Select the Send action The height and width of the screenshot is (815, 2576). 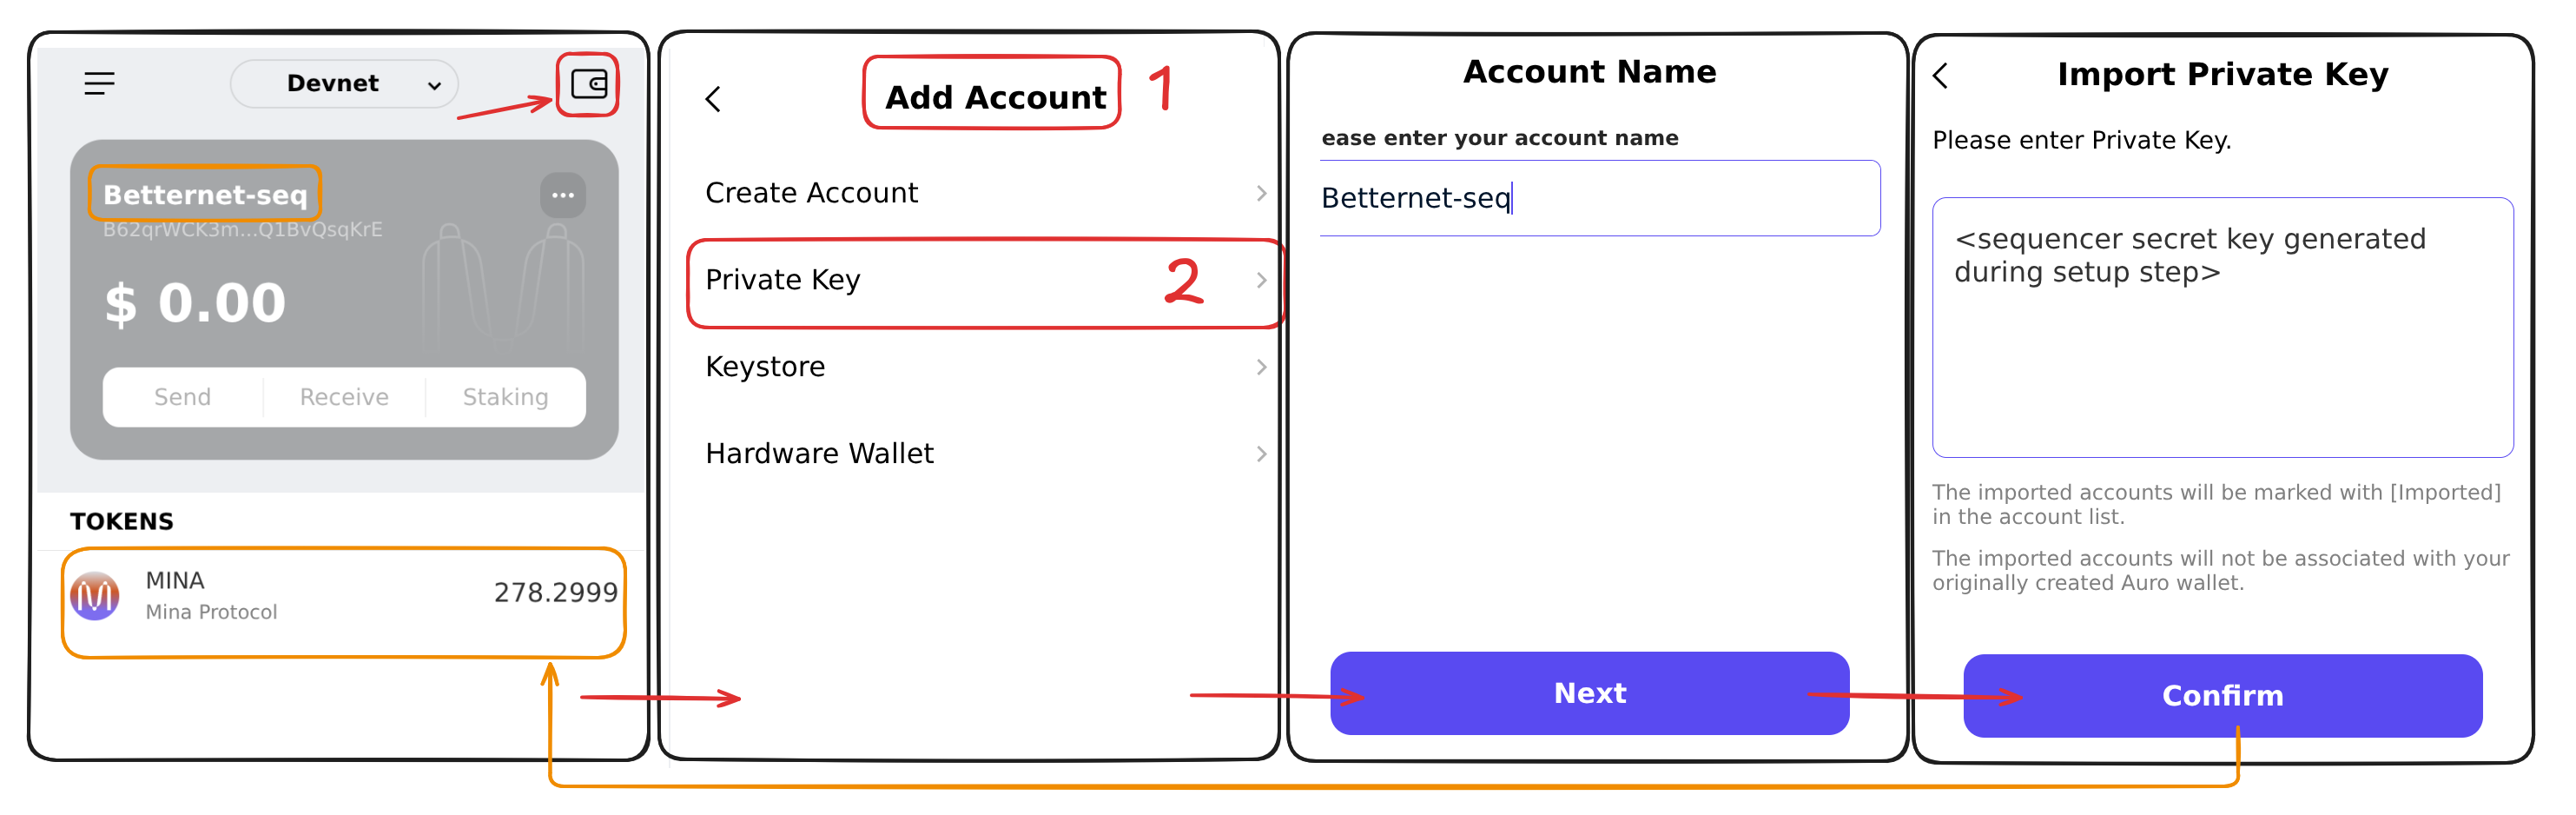182,397
